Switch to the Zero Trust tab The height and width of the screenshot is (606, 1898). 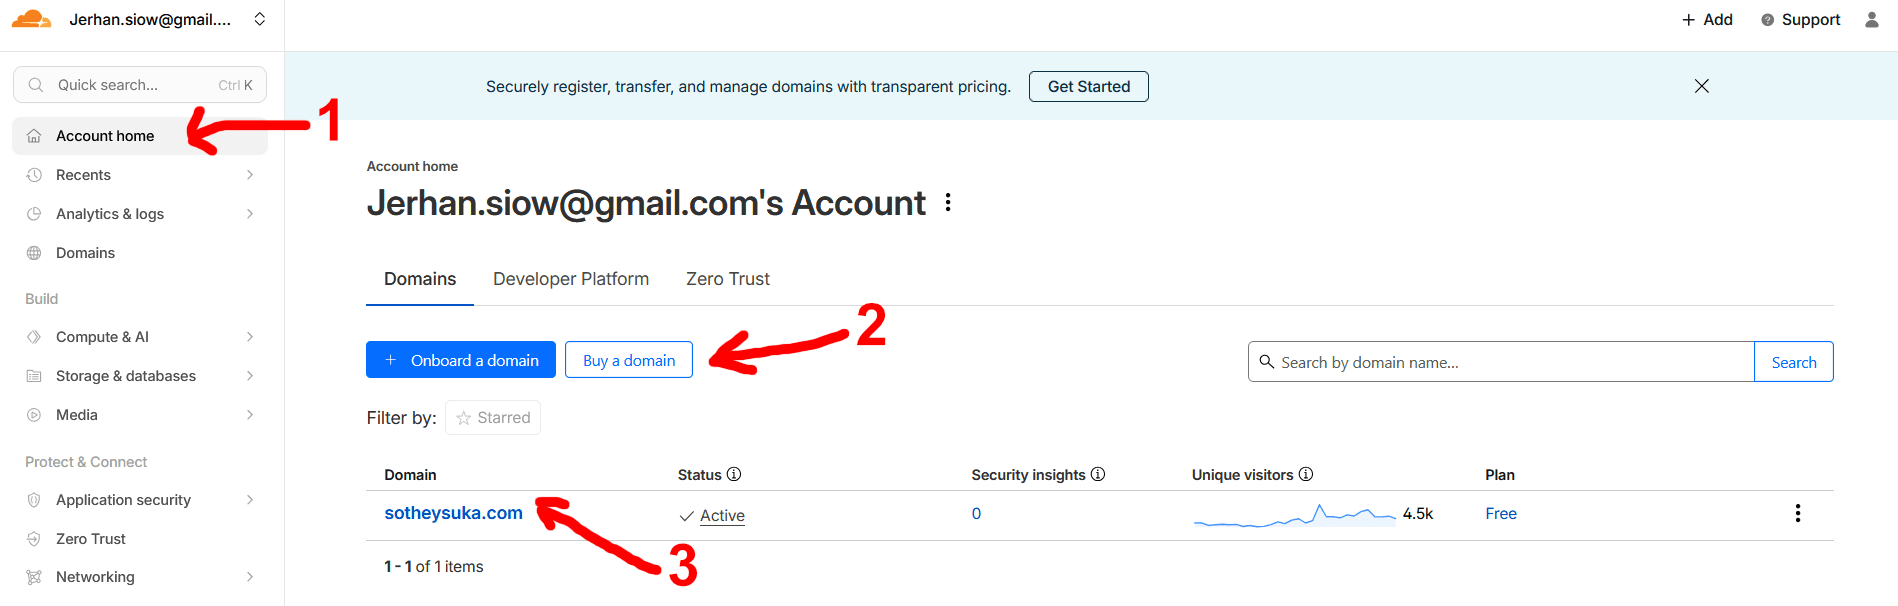pyautogui.click(x=727, y=279)
